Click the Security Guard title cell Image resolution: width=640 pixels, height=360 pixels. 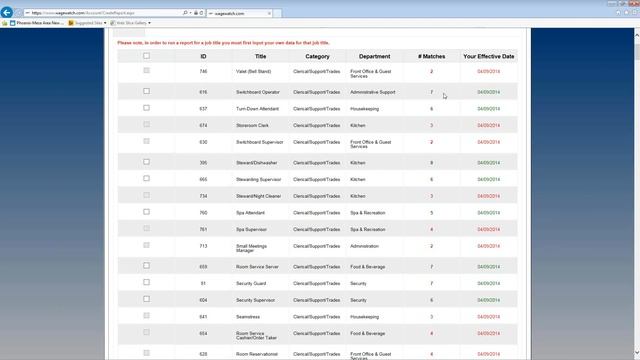coord(251,284)
